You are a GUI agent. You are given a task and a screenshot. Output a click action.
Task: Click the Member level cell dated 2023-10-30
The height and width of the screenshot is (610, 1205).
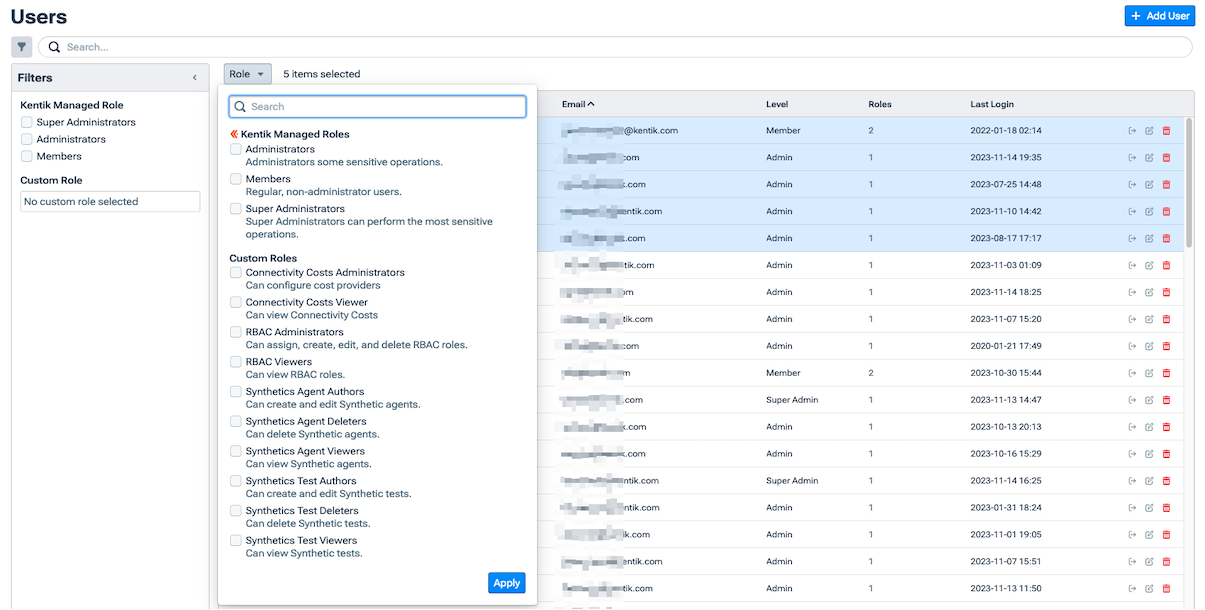pos(783,373)
